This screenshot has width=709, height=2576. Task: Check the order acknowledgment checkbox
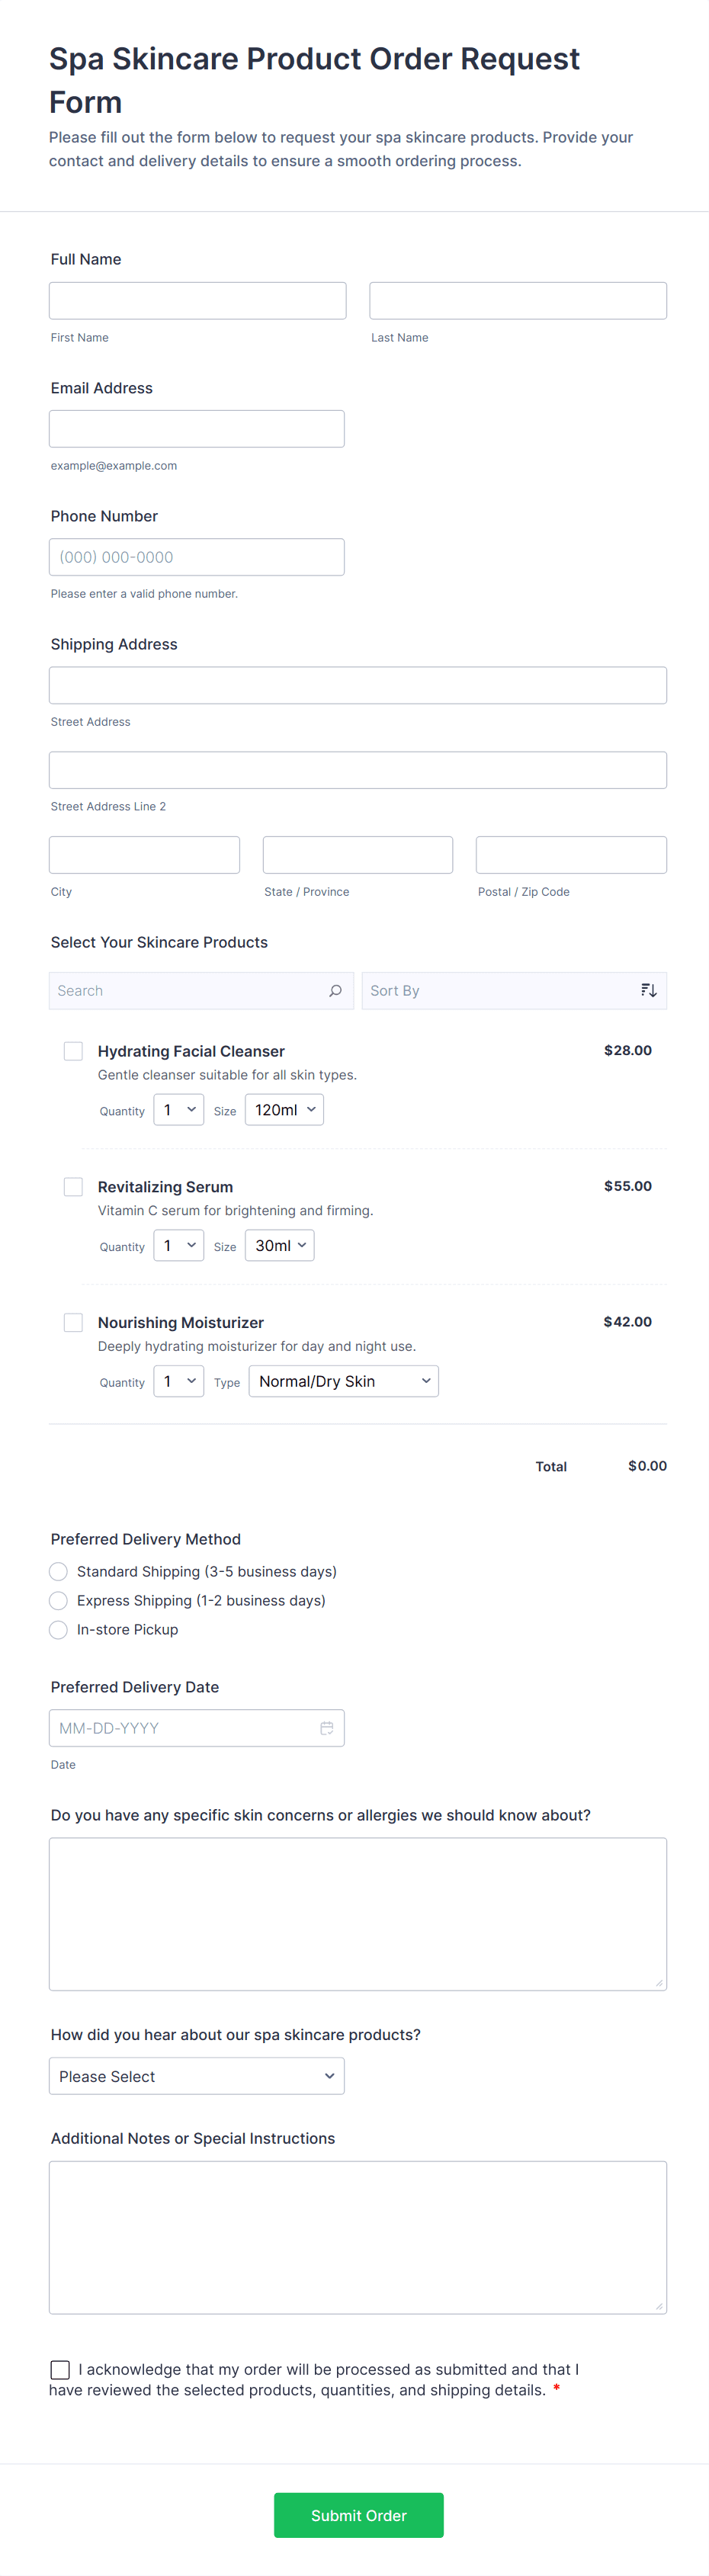point(60,2369)
